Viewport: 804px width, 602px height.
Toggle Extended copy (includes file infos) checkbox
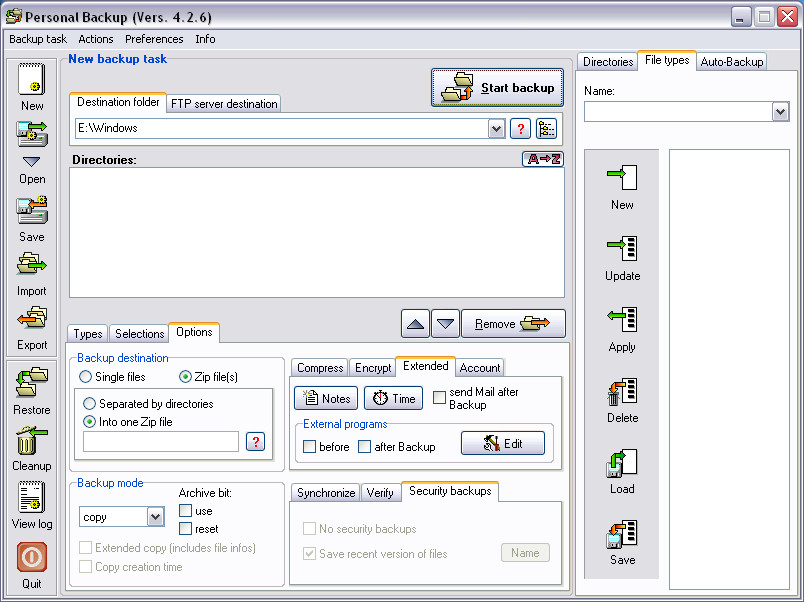[86, 548]
